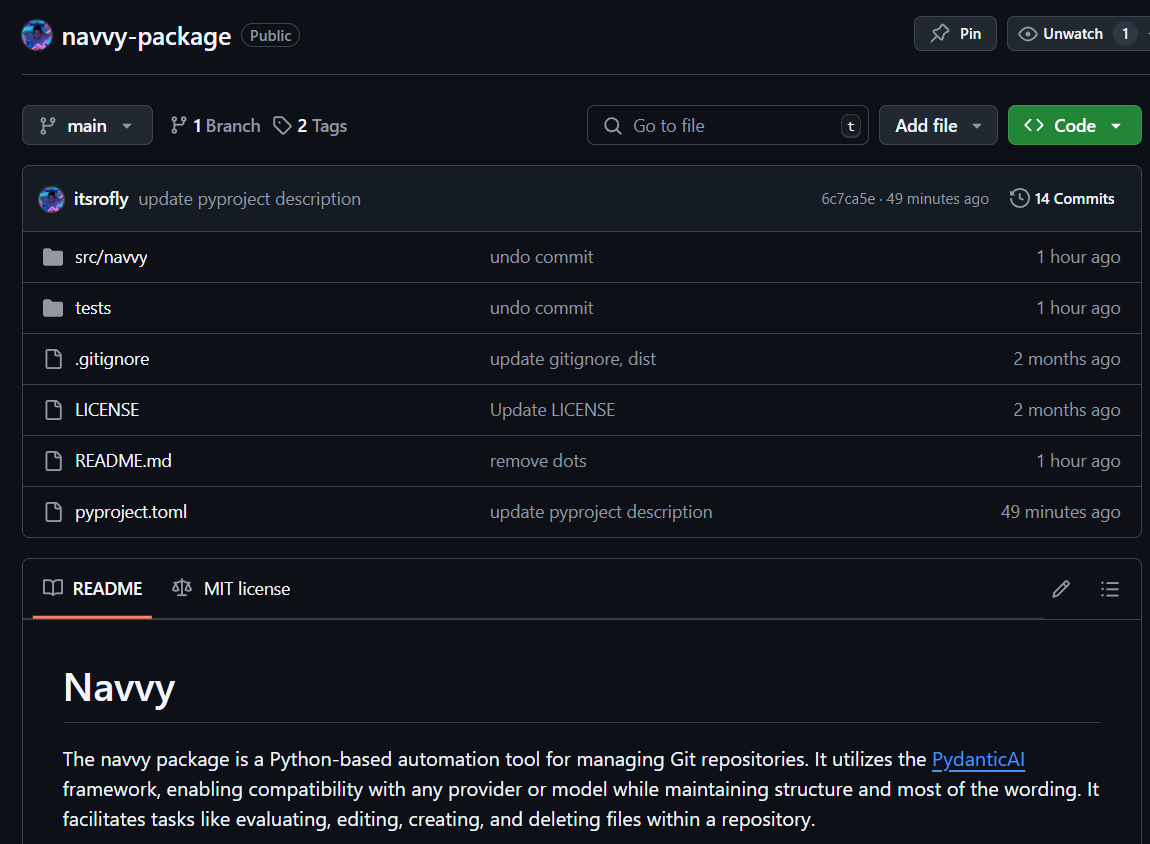Open the README.md file
Image resolution: width=1150 pixels, height=844 pixels.
[123, 461]
